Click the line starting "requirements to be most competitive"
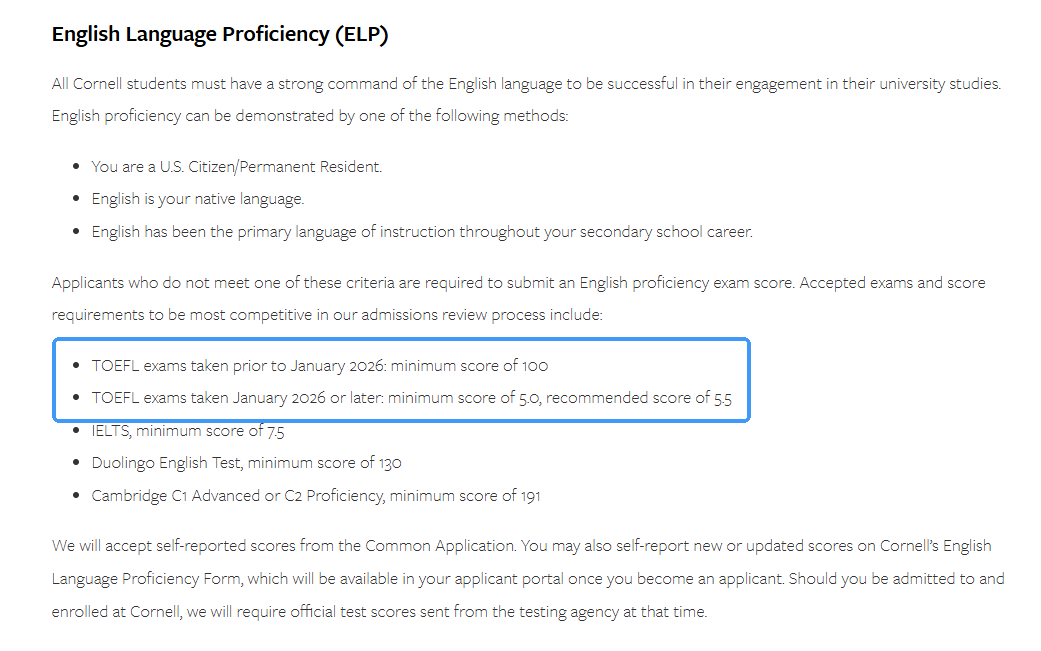 click(x=327, y=314)
